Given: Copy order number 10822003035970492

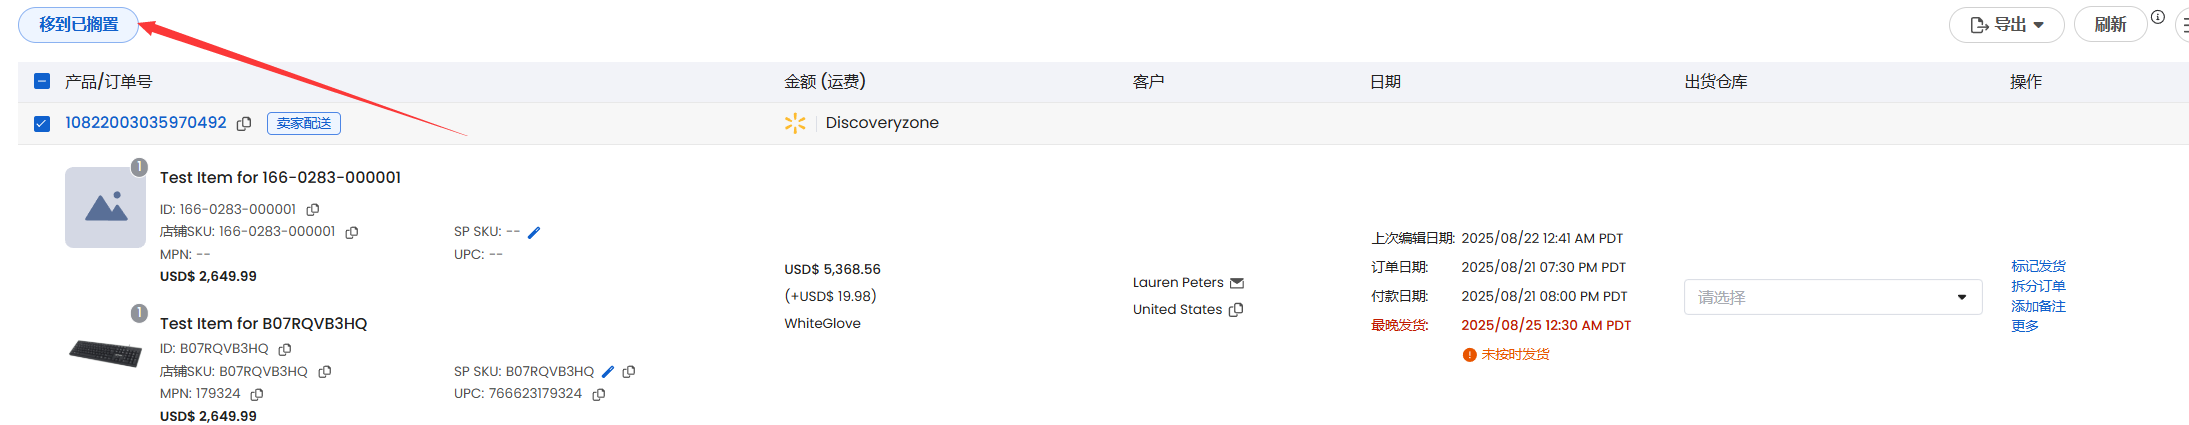Looking at the screenshot, I should click(x=244, y=124).
